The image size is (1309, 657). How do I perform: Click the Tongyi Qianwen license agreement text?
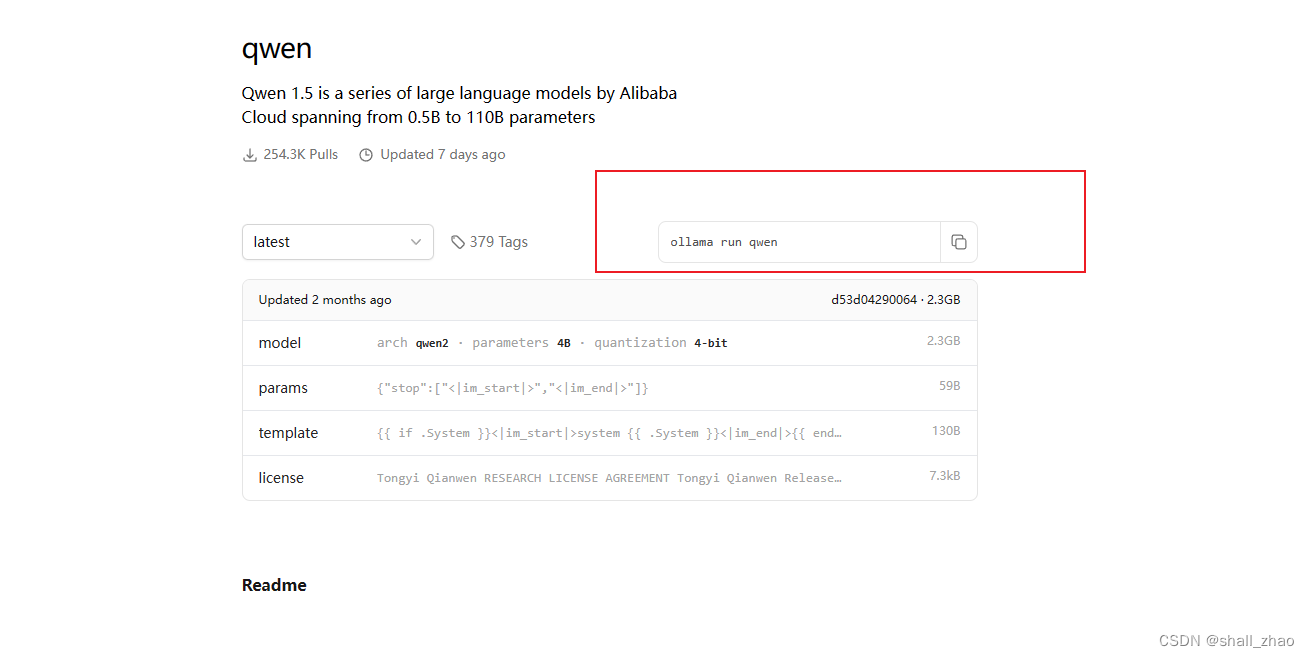click(x=609, y=478)
